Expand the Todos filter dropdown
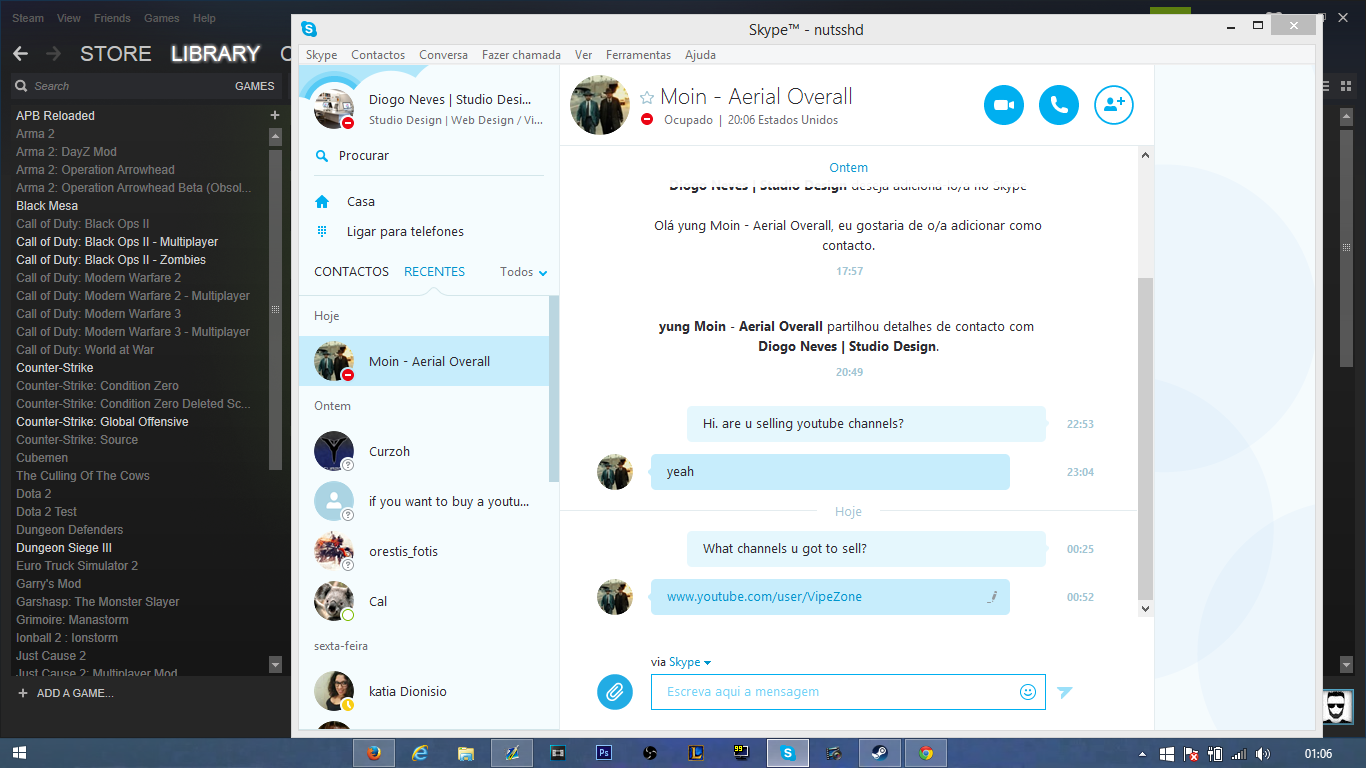 524,272
